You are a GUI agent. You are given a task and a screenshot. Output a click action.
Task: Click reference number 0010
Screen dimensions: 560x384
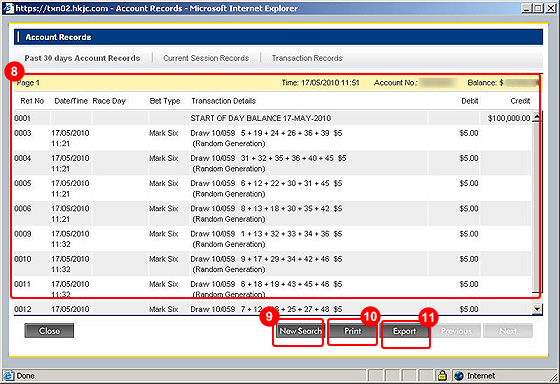click(x=22, y=259)
